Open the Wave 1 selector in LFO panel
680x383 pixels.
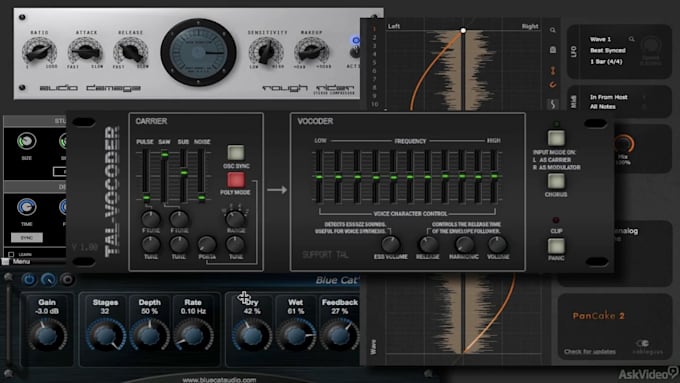coord(600,39)
